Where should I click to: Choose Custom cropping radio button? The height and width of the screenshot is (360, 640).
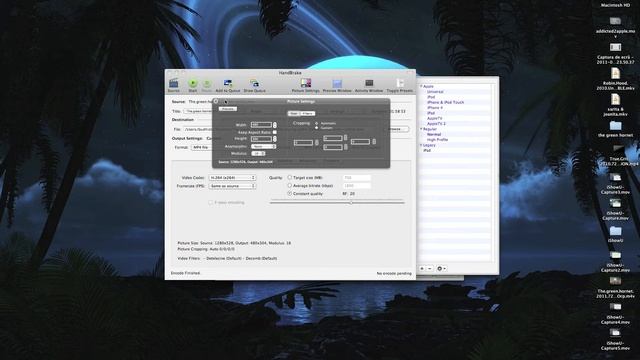point(317,128)
